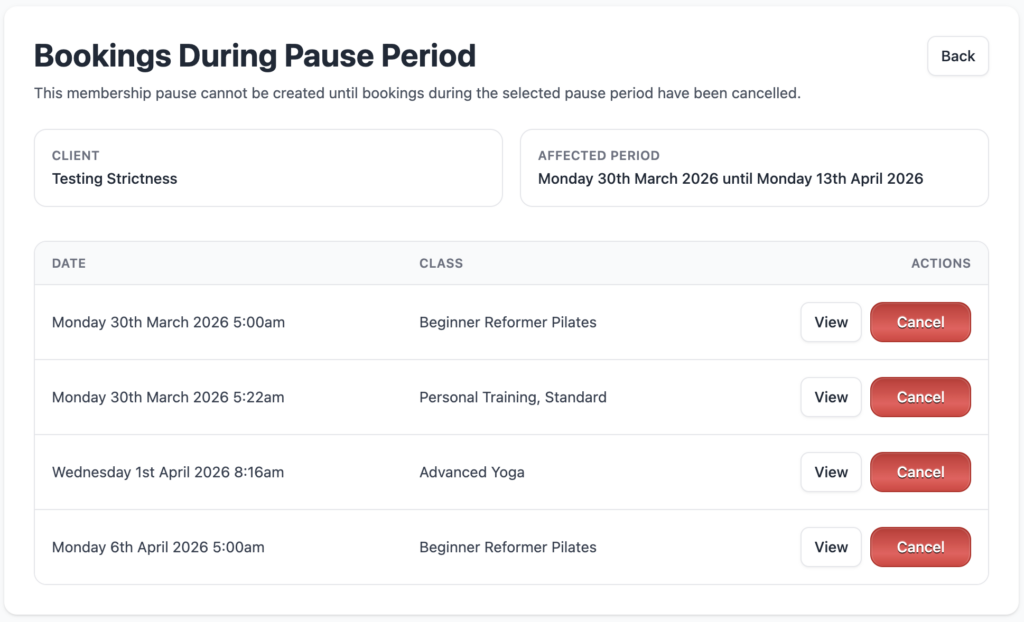Screen dimensions: 1024x622
Task: Click the Monday 6th April 2026 5:00am date text
Action: pyautogui.click(x=158, y=547)
